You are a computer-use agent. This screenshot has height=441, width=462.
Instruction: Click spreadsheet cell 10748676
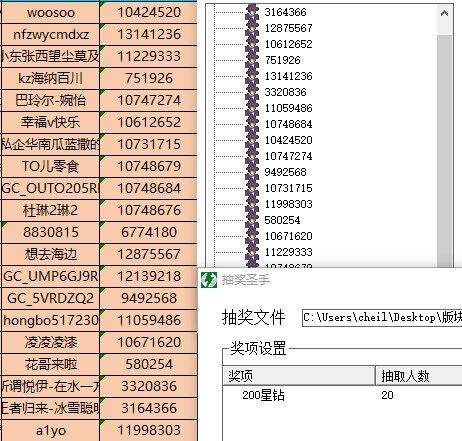coord(149,210)
